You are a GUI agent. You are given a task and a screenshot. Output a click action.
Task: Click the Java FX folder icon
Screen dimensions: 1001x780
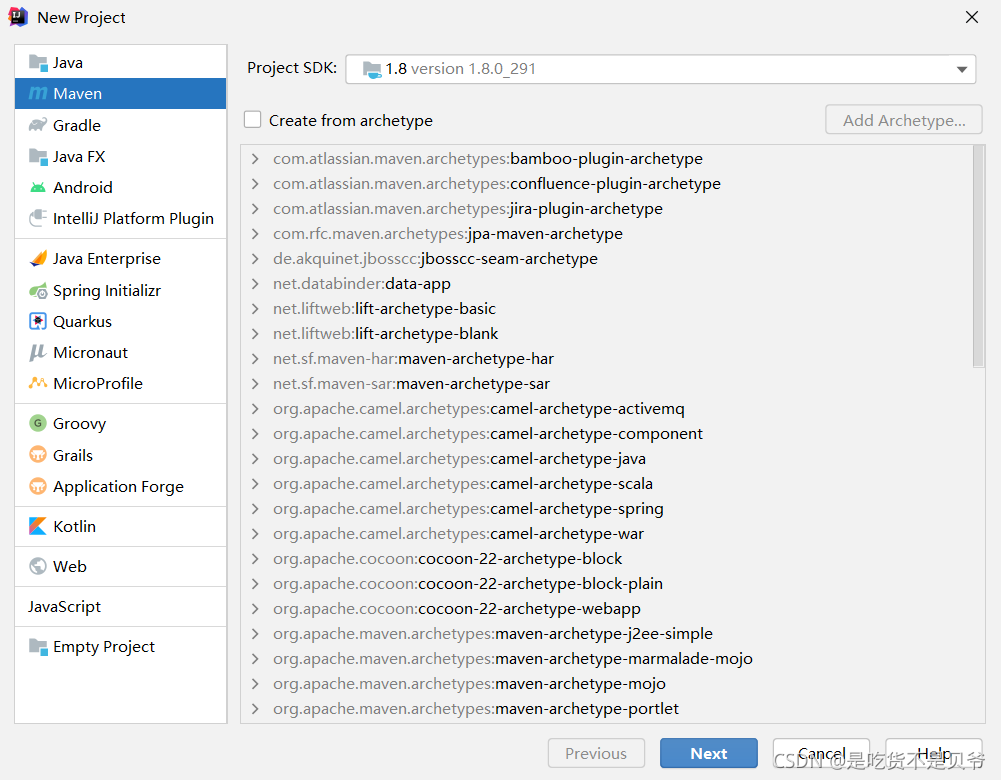click(x=38, y=156)
